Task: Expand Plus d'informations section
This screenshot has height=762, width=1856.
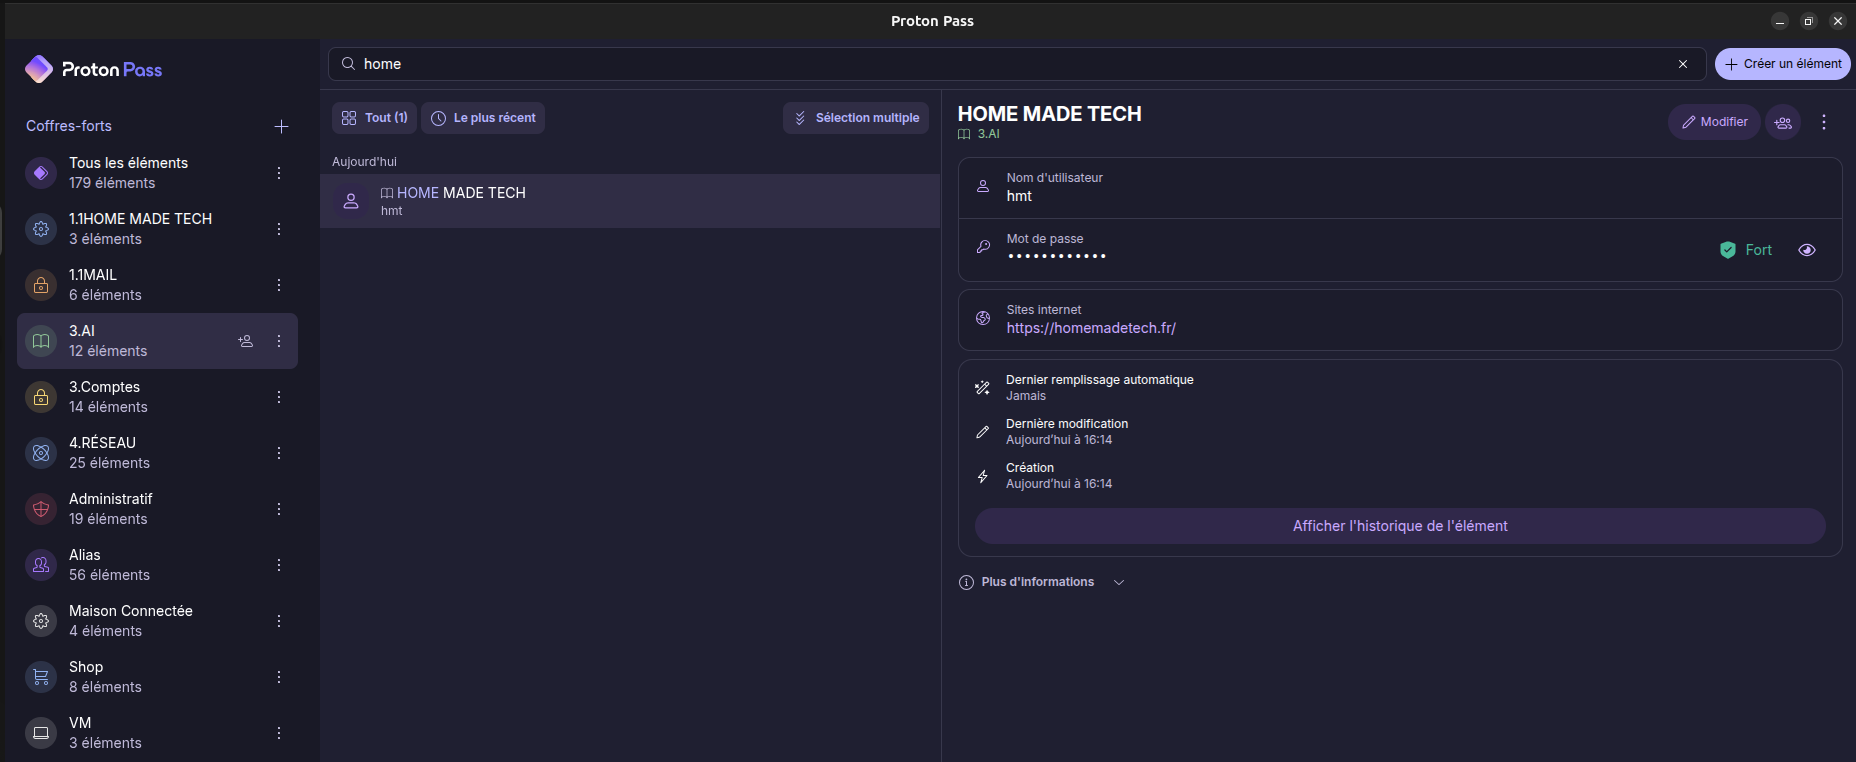Action: [x=1042, y=582]
